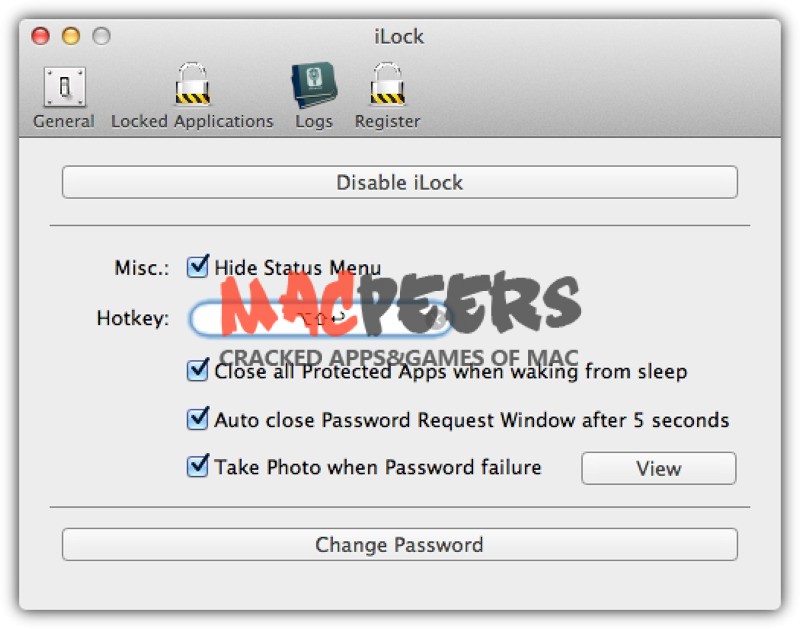Open the Logs book icon
800x629 pixels.
pos(314,85)
